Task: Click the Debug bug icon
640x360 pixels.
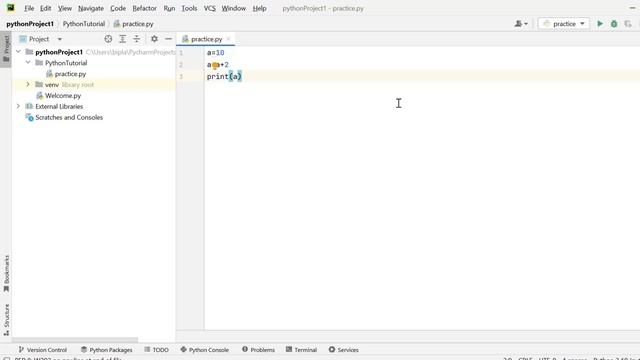Action: (x=614, y=24)
